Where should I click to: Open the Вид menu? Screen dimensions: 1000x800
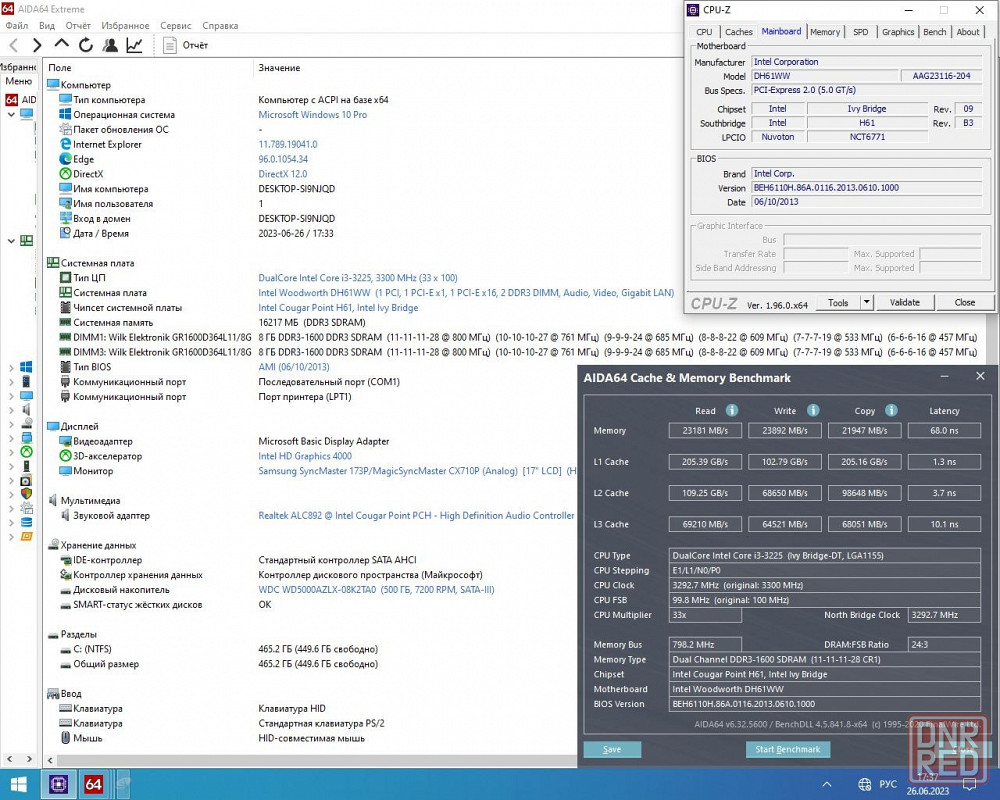[47, 26]
